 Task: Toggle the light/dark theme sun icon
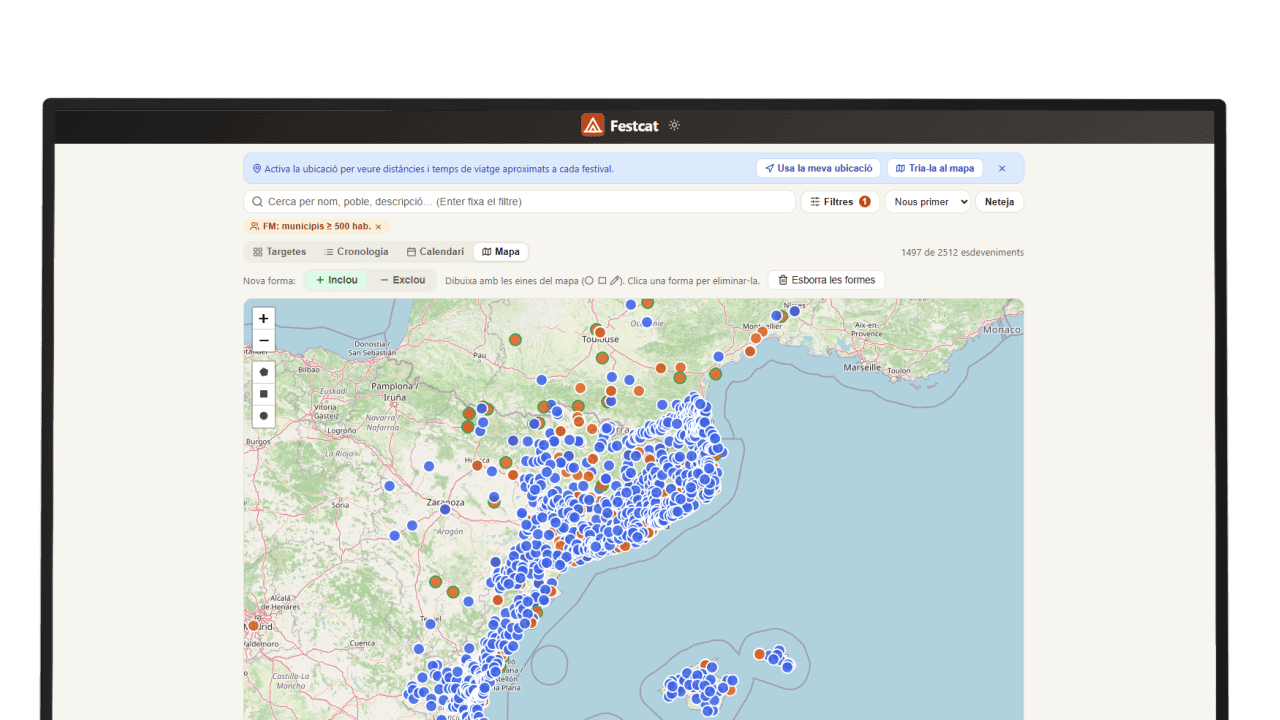point(675,125)
